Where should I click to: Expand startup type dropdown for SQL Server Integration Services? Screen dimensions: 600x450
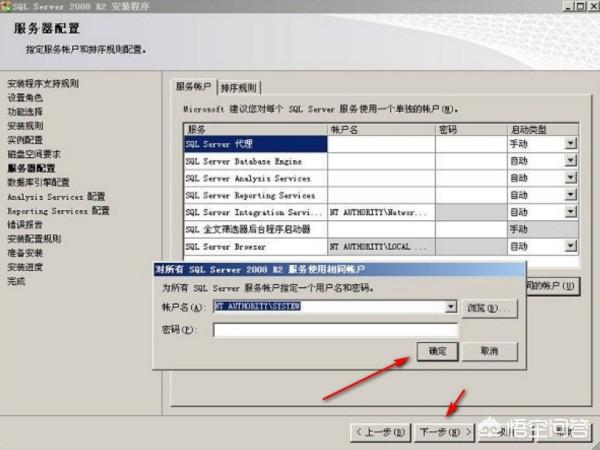(x=570, y=212)
